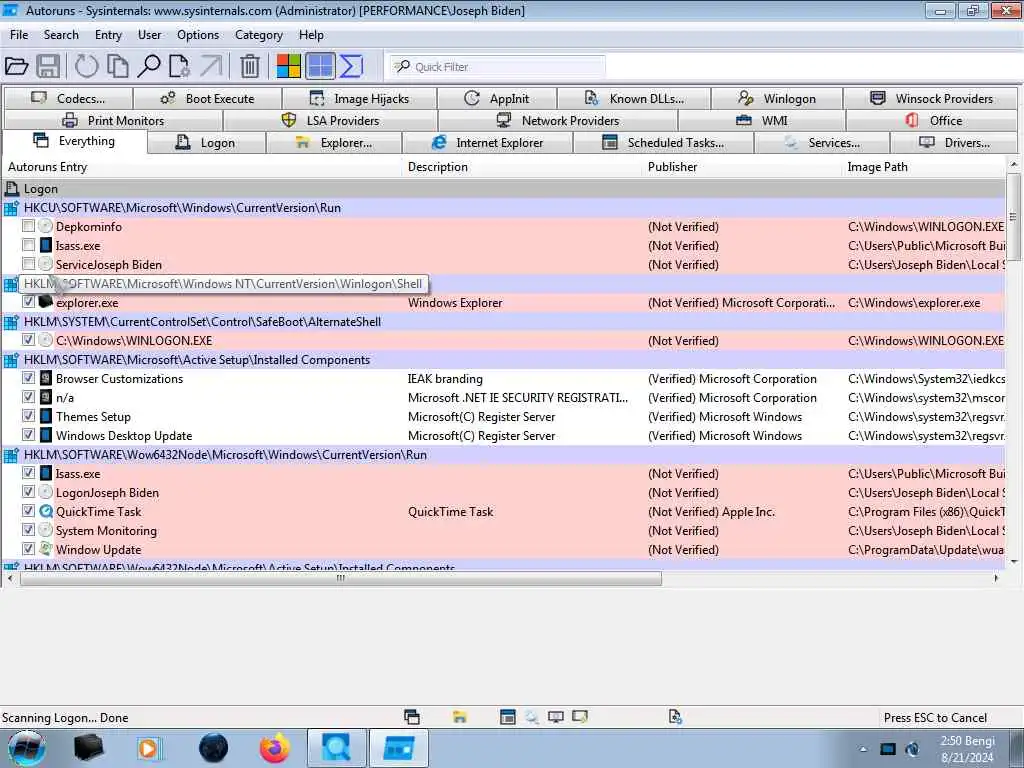1024x768 pixels.
Task: Switch to the Explorer tab
Action: tap(334, 142)
